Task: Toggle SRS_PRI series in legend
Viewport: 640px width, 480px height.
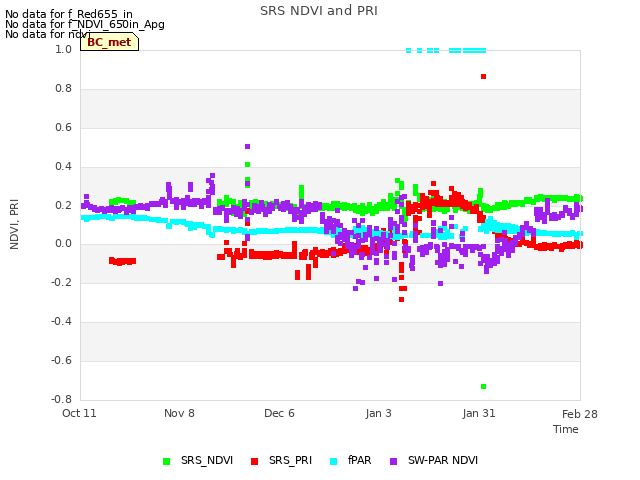Action: 281,460
